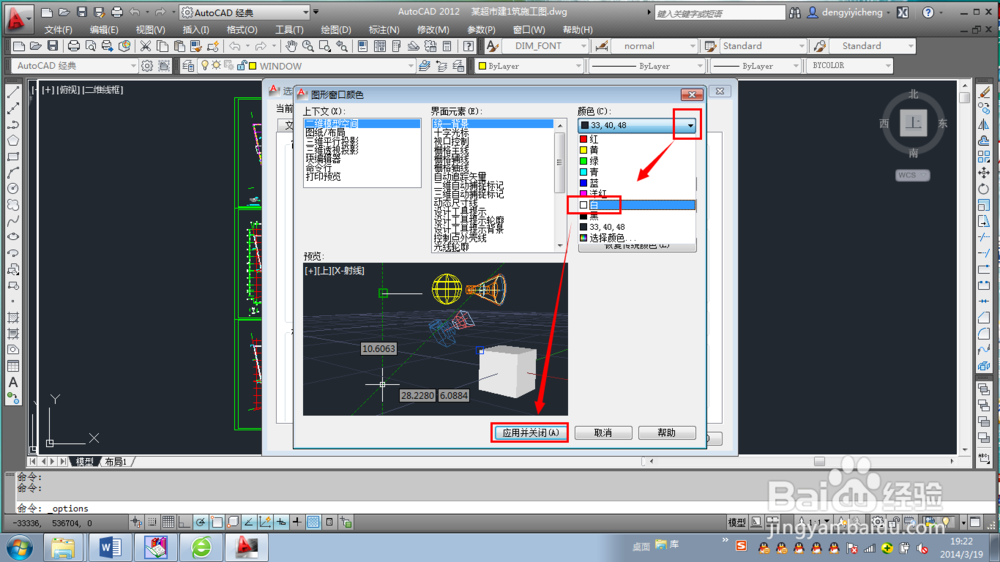Open the 修改(M) menu

tap(433, 29)
